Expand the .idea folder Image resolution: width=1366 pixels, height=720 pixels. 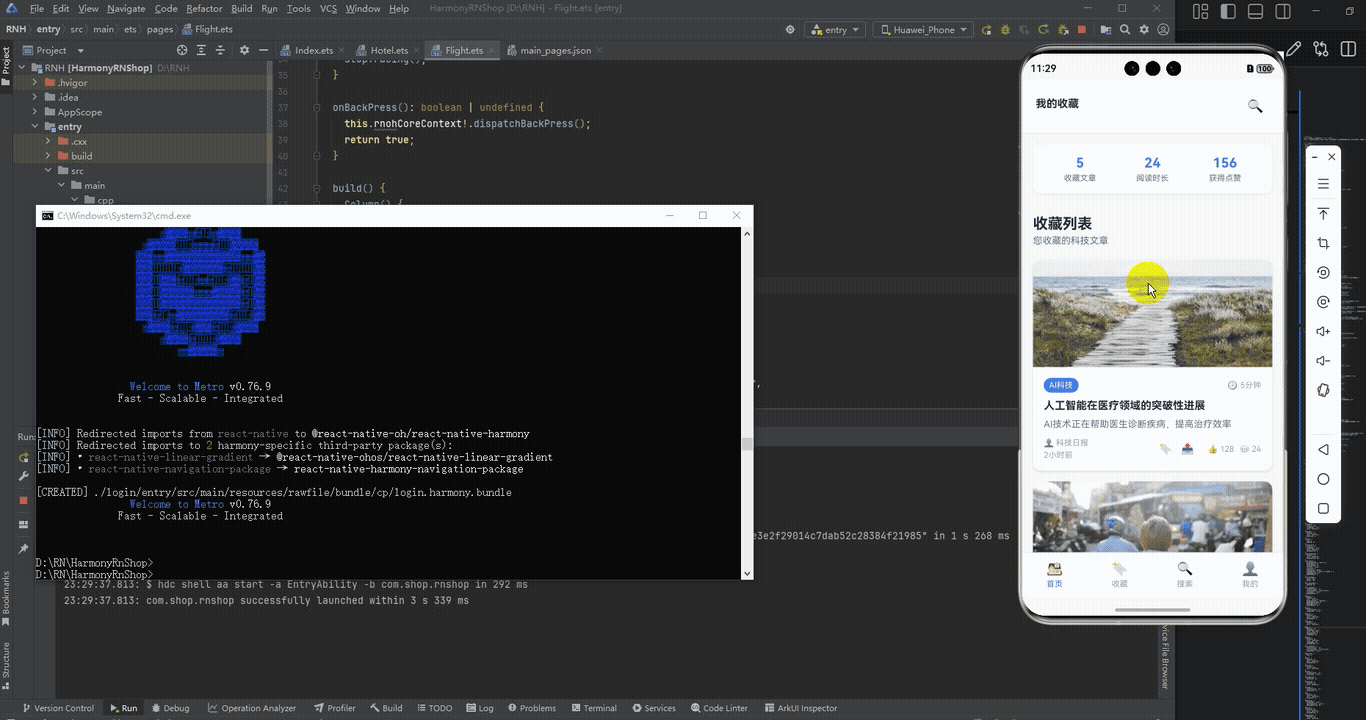point(35,98)
